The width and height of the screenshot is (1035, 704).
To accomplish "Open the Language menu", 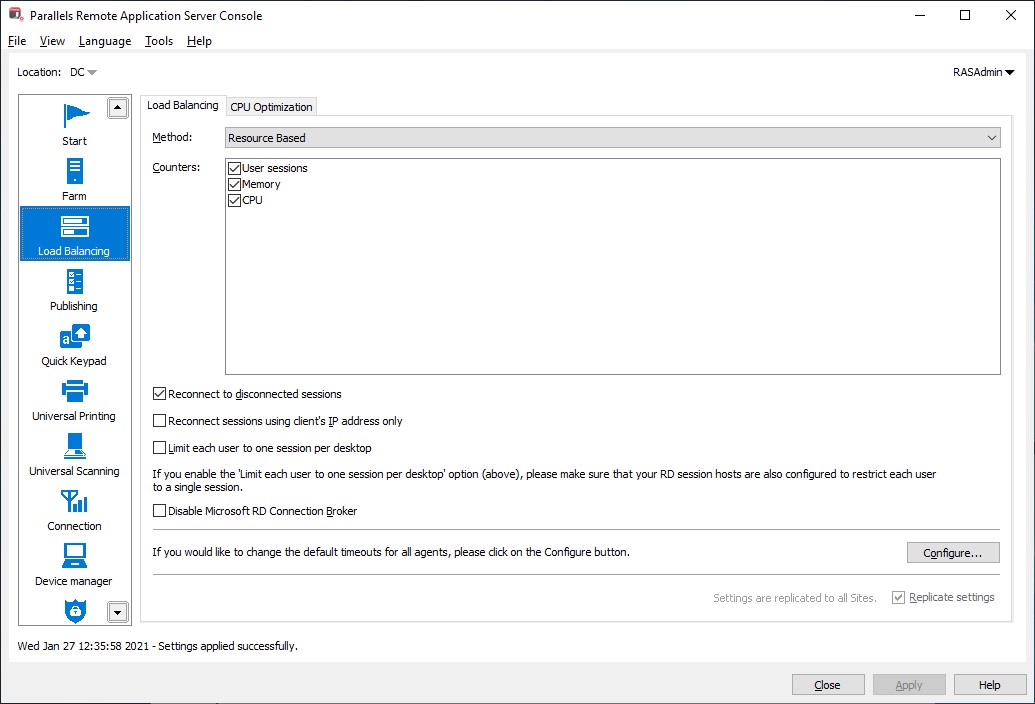I will click(105, 41).
